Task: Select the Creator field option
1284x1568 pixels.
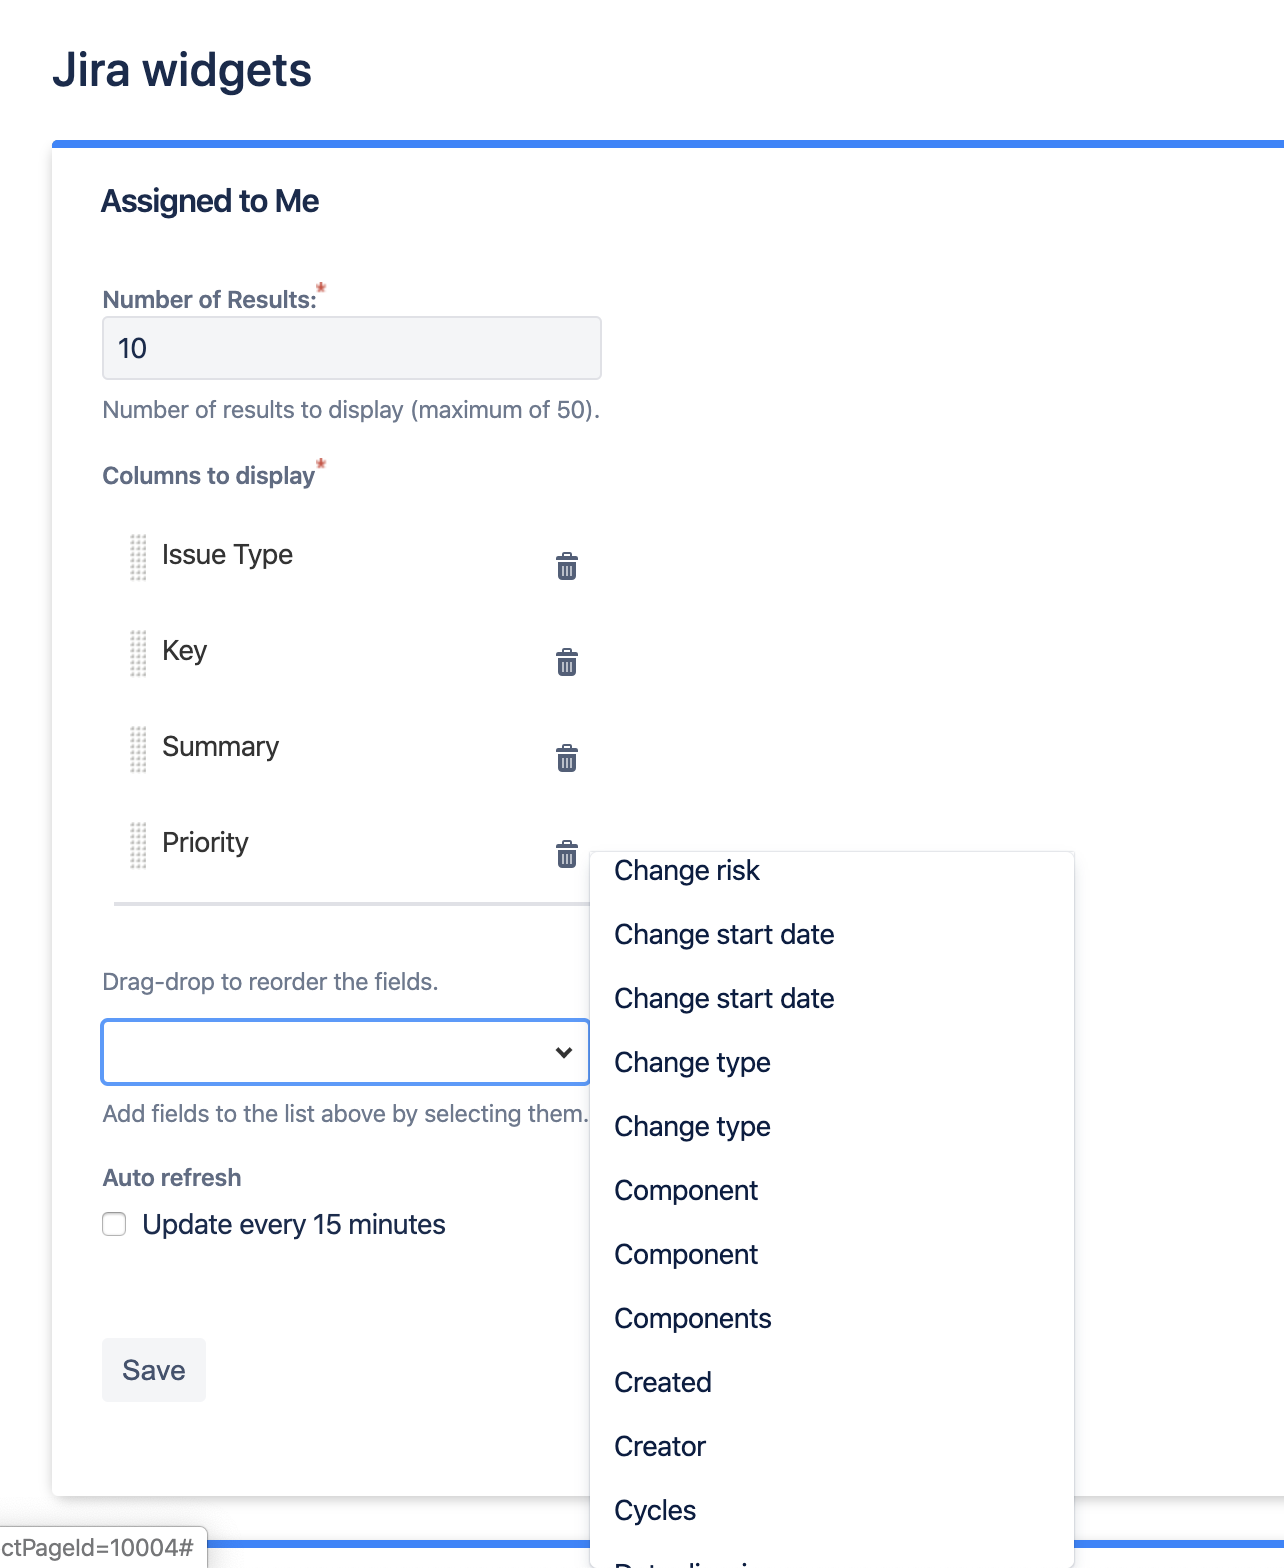Action: [x=832, y=1446]
